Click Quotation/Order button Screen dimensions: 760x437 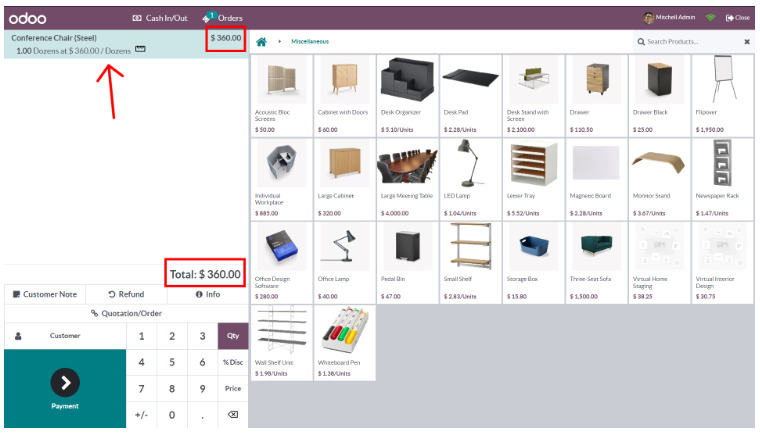126,313
